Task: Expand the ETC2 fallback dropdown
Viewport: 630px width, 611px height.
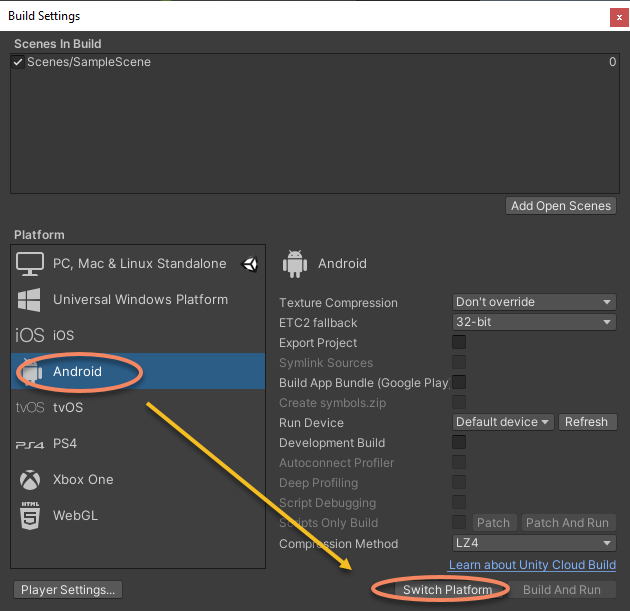Action: 534,322
